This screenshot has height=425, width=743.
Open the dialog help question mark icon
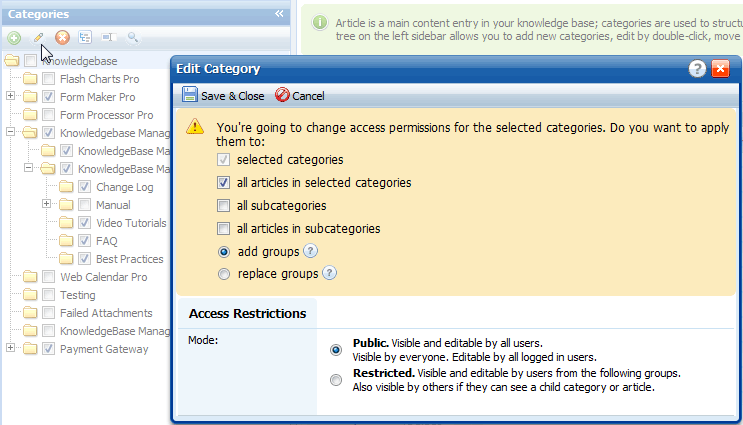click(x=697, y=69)
